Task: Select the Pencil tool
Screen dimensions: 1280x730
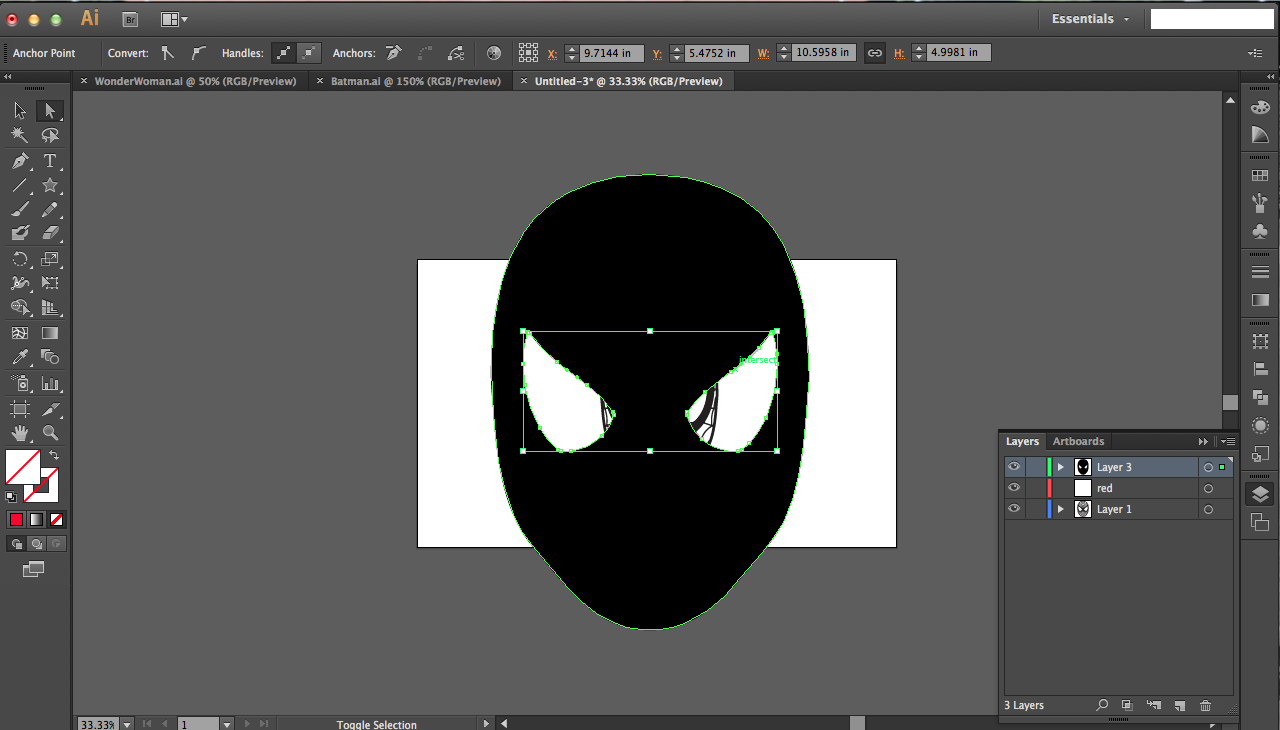Action: [x=49, y=210]
